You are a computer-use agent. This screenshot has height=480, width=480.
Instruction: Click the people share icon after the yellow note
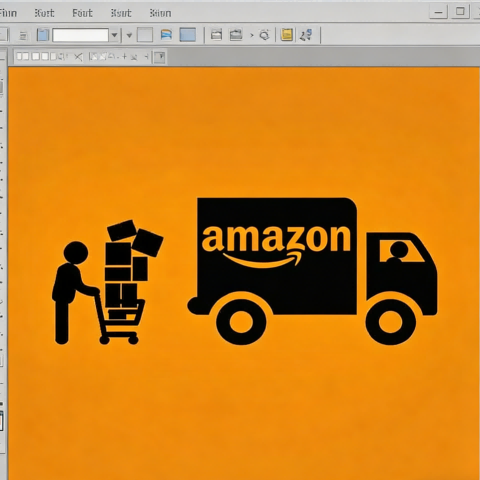click(306, 35)
